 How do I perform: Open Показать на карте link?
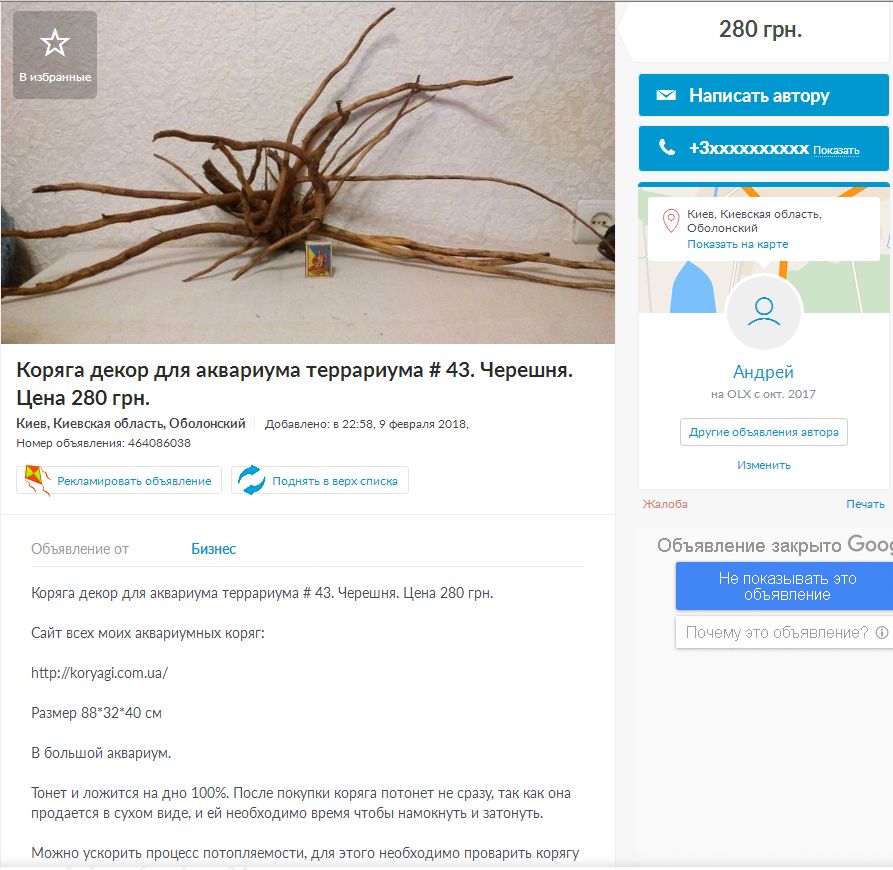[738, 244]
